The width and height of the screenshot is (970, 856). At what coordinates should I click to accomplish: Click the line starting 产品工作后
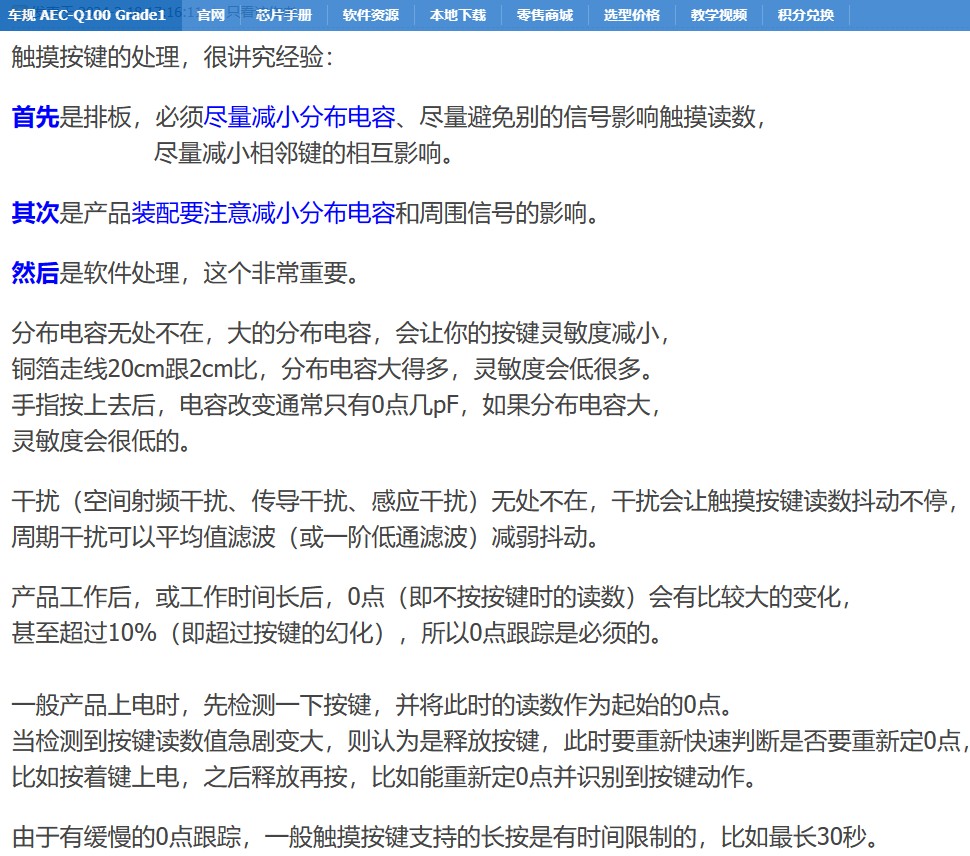(x=431, y=597)
